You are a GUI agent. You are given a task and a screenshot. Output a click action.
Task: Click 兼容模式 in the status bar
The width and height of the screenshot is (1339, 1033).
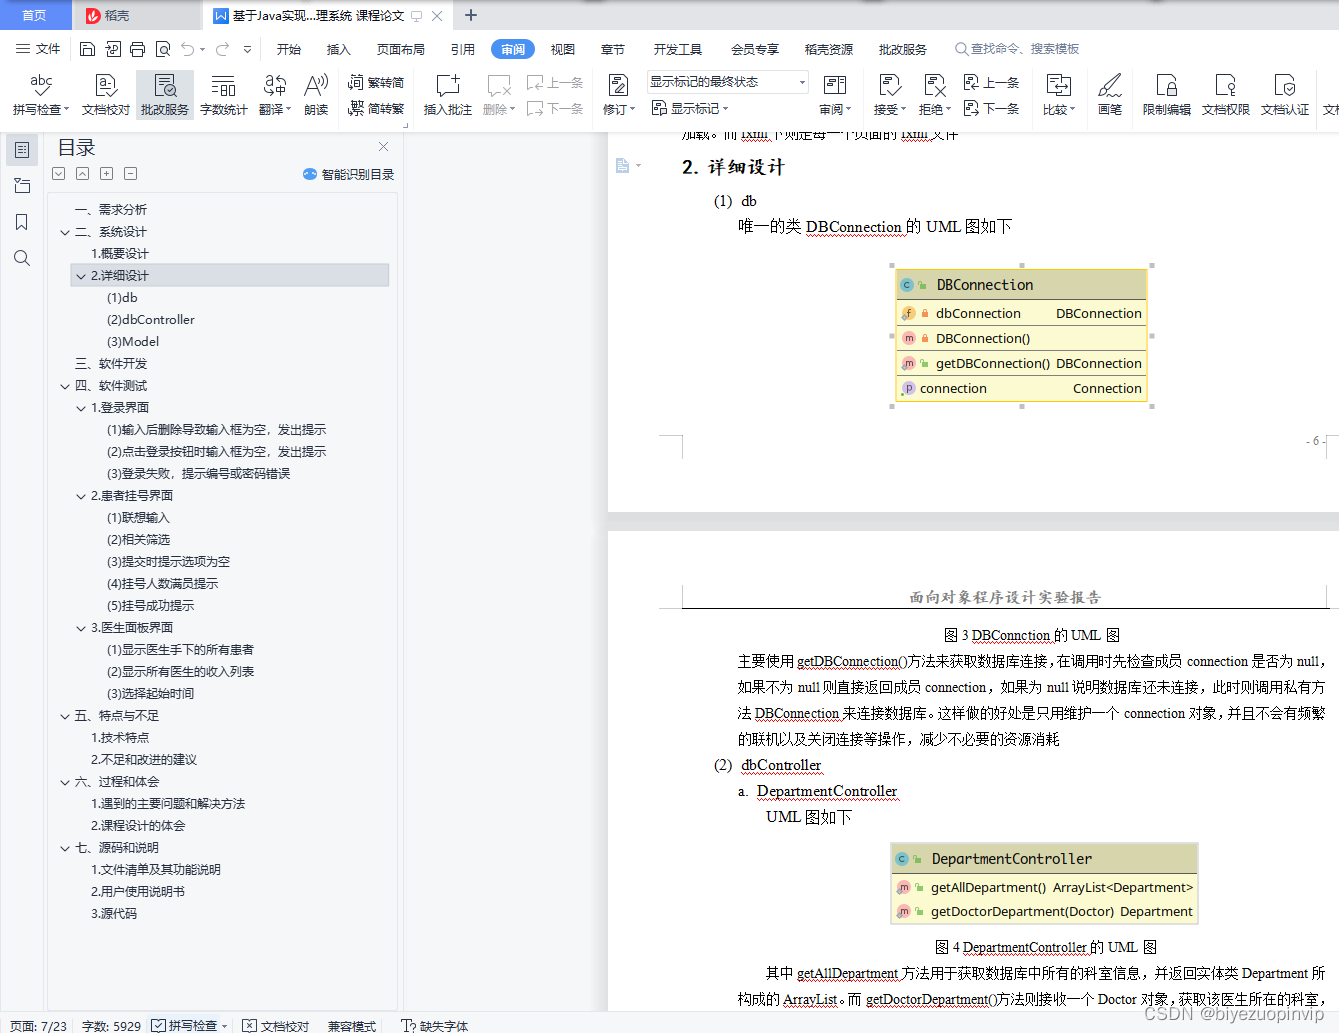352,1025
